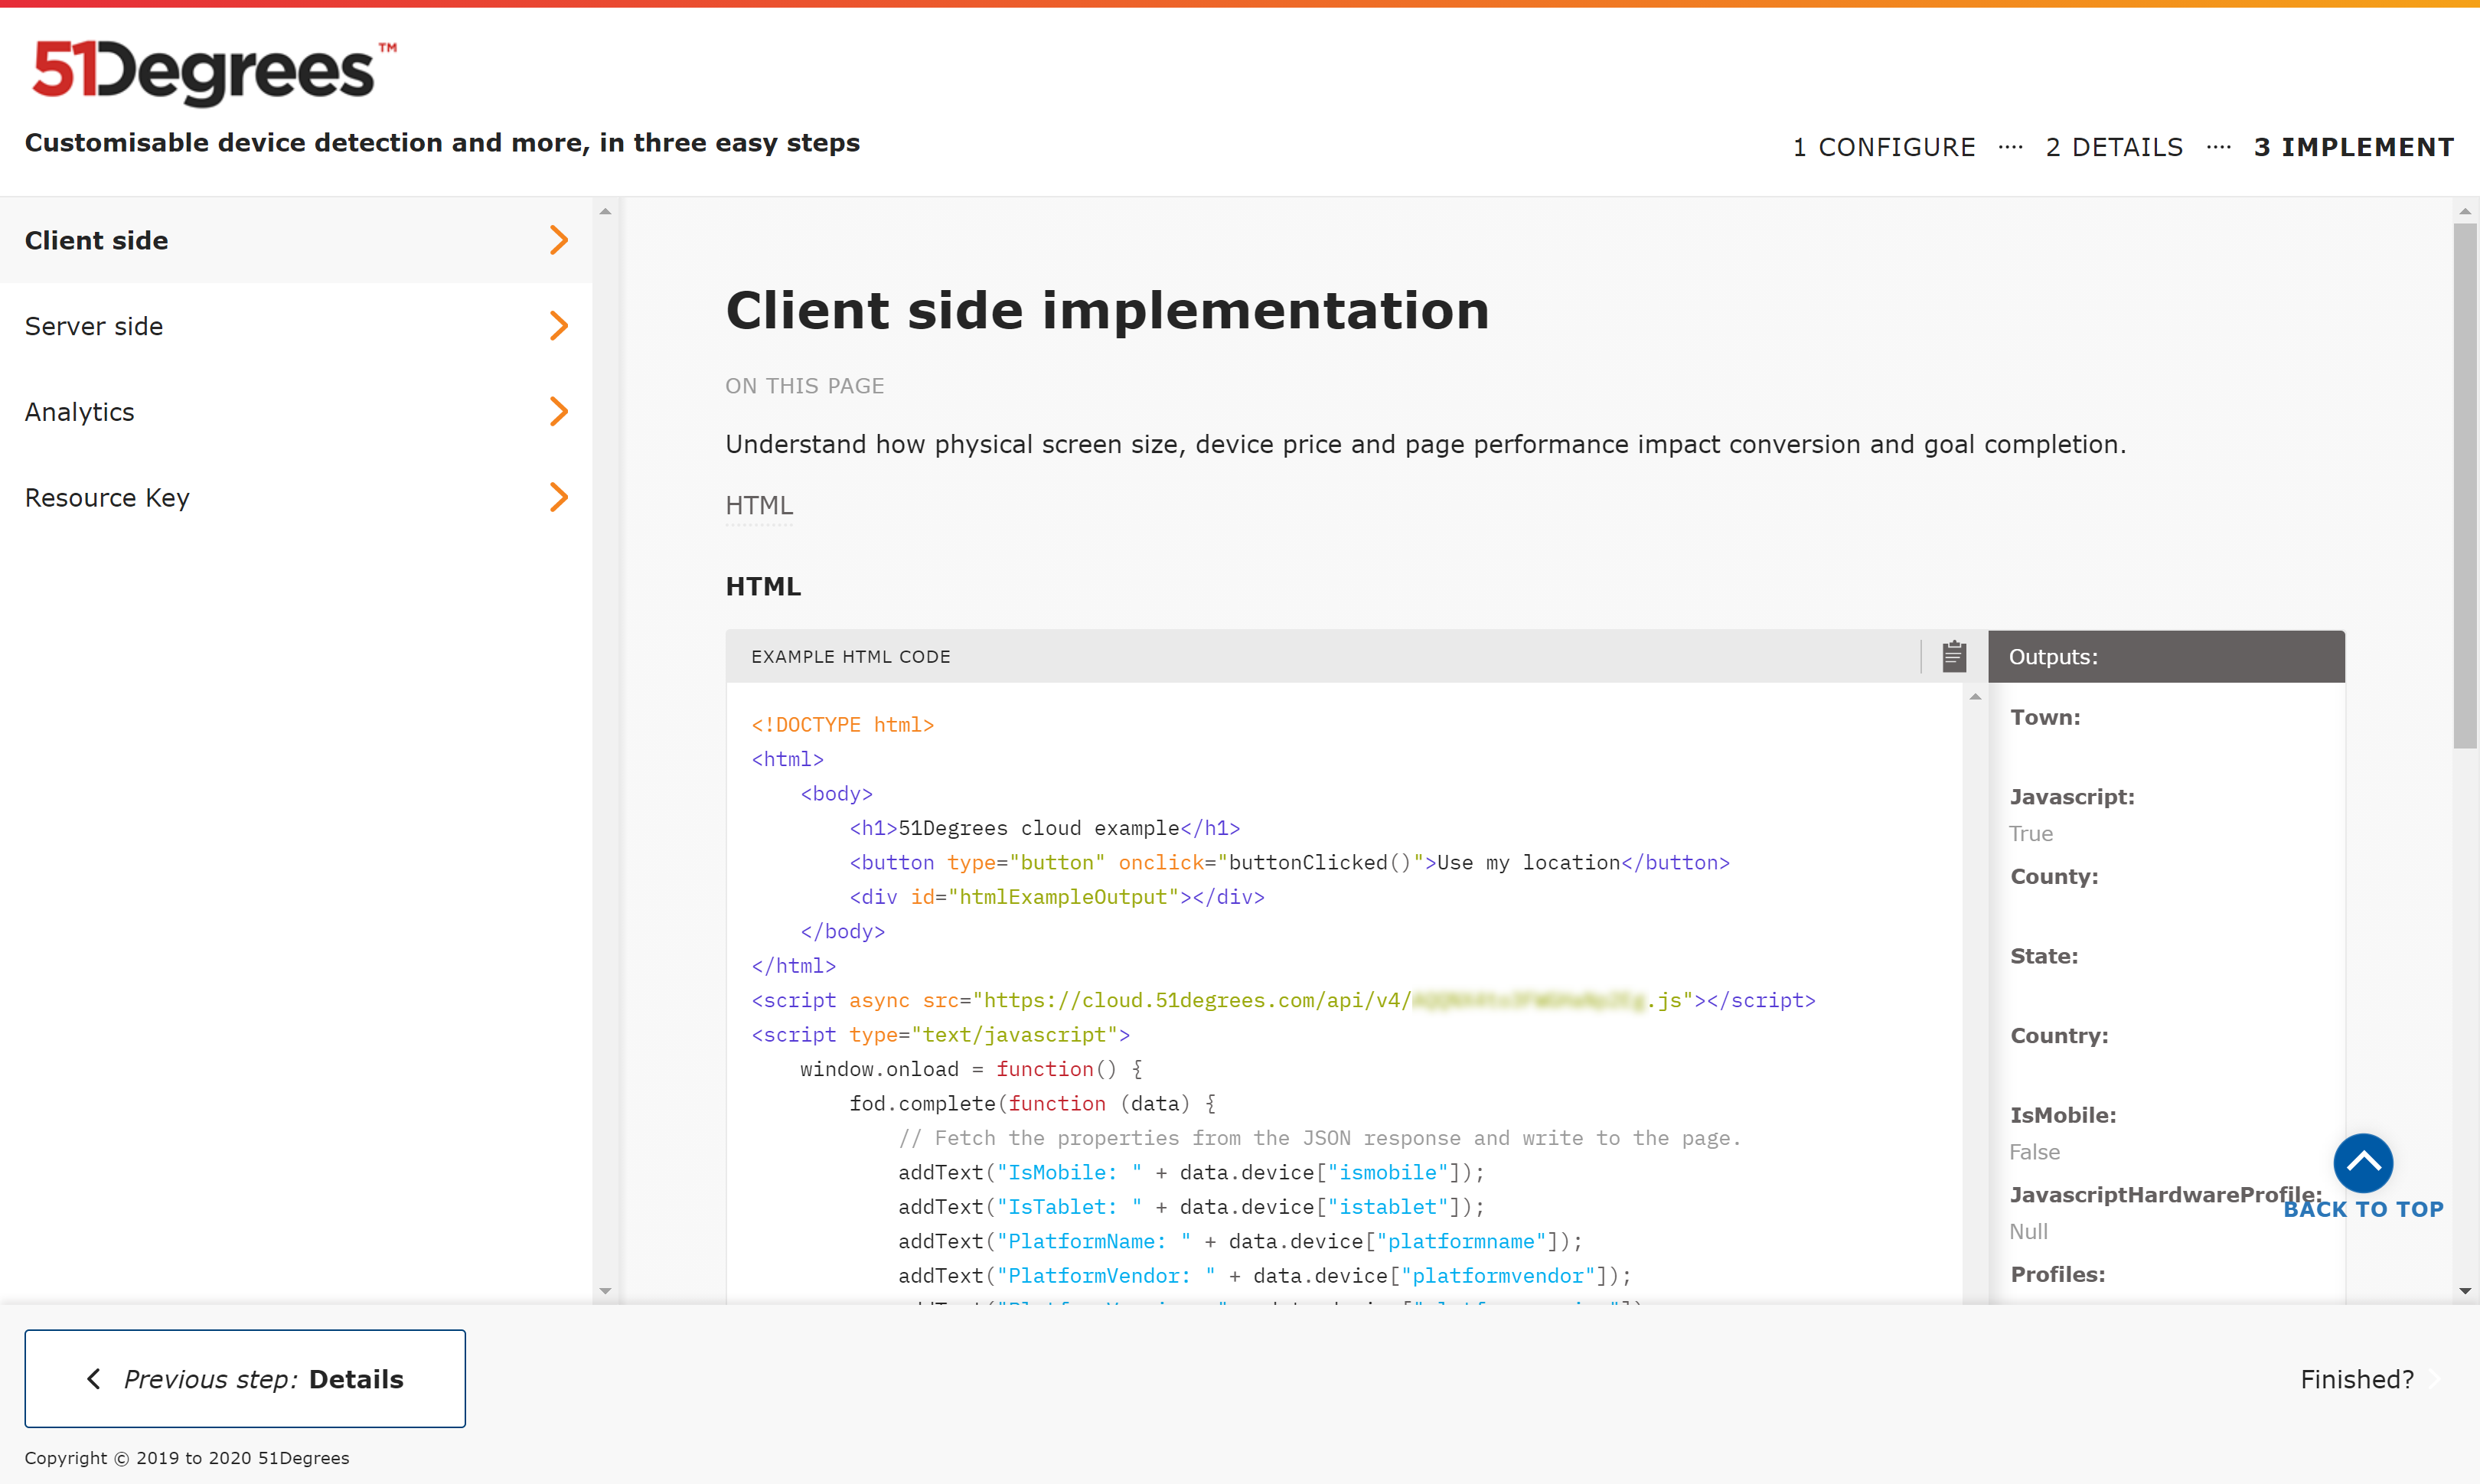Click the EXAMPLE HTML CODE header label
Viewport: 2480px width, 1484px height.
point(851,657)
